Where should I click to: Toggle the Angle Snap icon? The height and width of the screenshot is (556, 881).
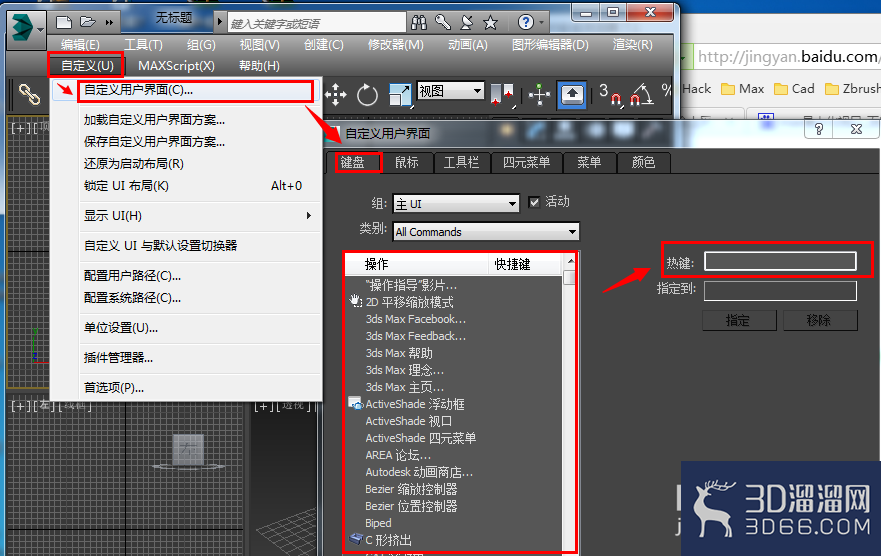pyautogui.click(x=642, y=94)
